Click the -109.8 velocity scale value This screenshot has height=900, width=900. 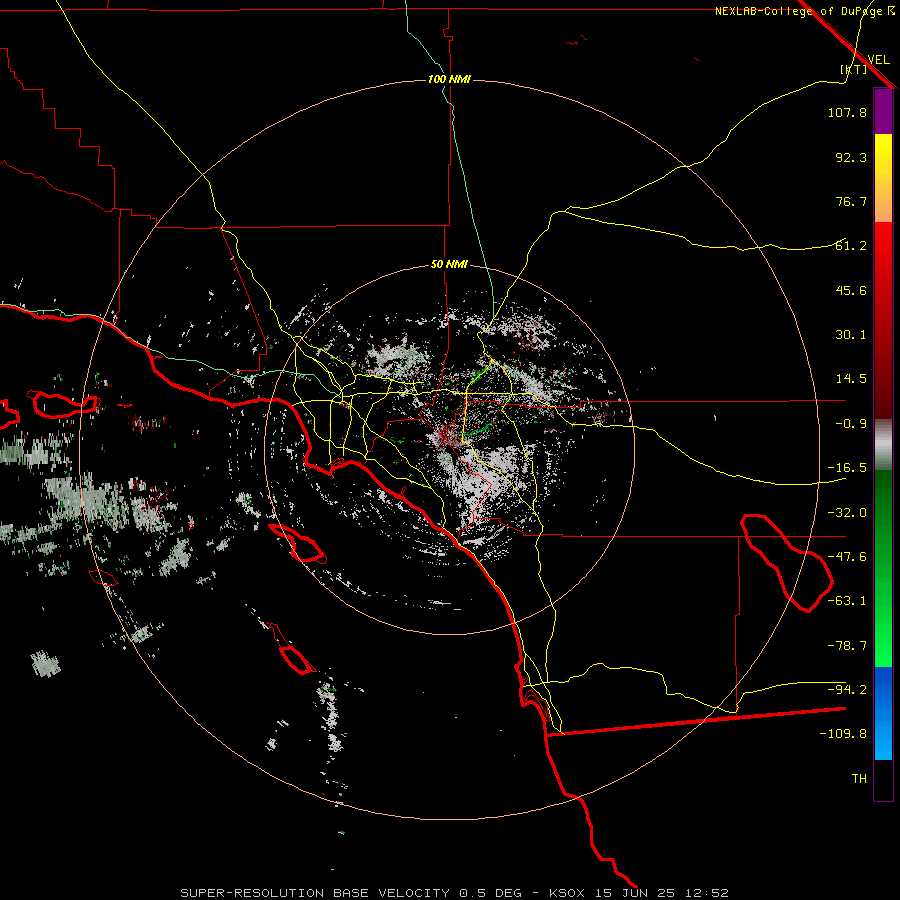tap(844, 734)
